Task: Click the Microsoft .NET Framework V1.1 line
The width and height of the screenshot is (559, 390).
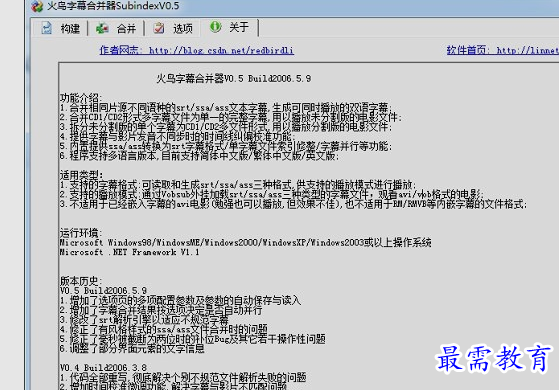Action: 129,252
